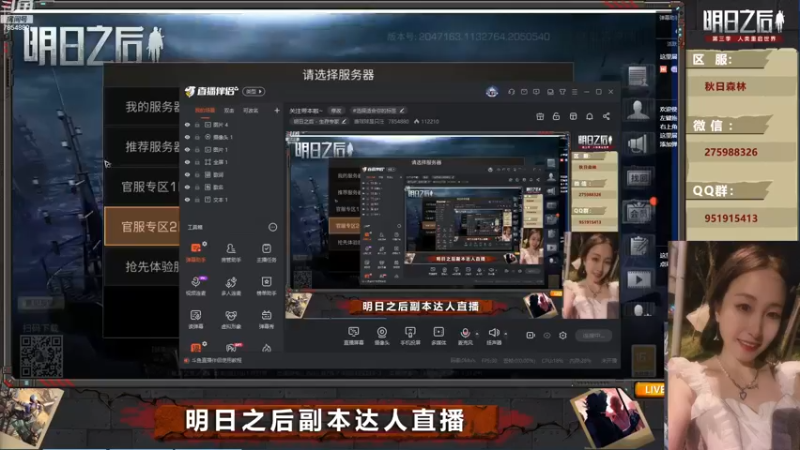800x450 pixels.
Task: Open the 榜单助手 tool icon
Action: [x=266, y=285]
